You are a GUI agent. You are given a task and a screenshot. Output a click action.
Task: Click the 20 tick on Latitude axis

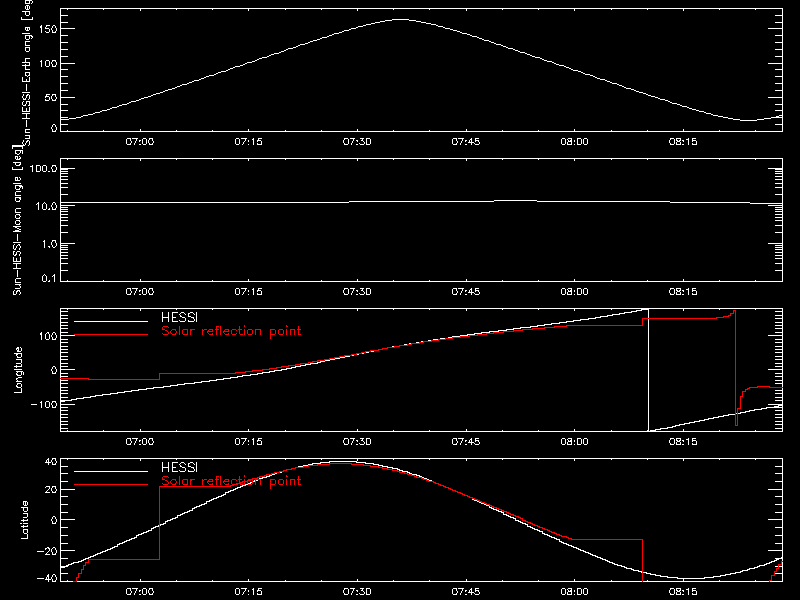coord(51,490)
